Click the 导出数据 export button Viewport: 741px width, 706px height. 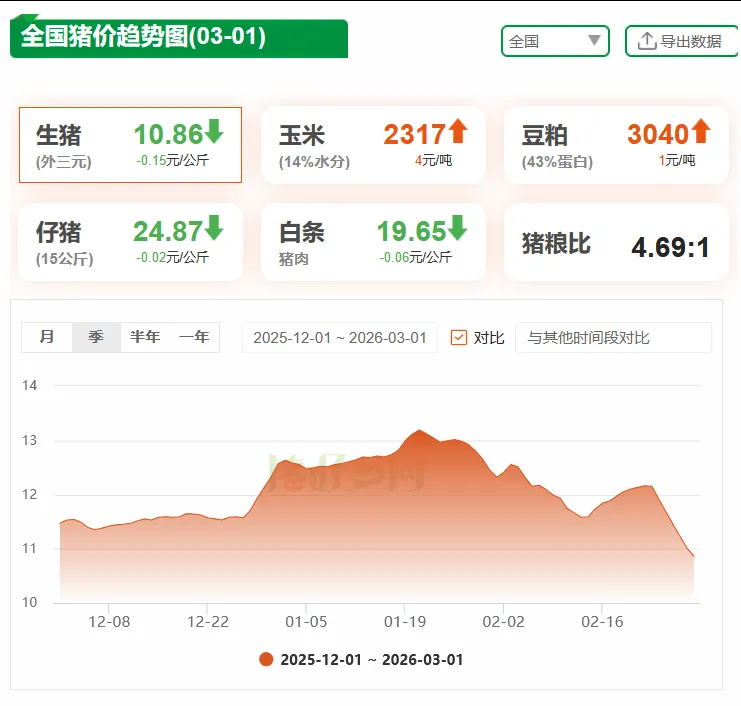pyautogui.click(x=682, y=41)
